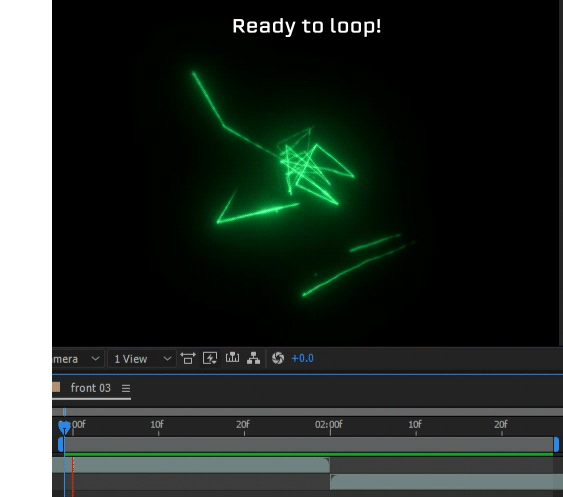The height and width of the screenshot is (497, 563).
Task: Toggle pixel aspect ratio correction icon
Action: coord(188,358)
